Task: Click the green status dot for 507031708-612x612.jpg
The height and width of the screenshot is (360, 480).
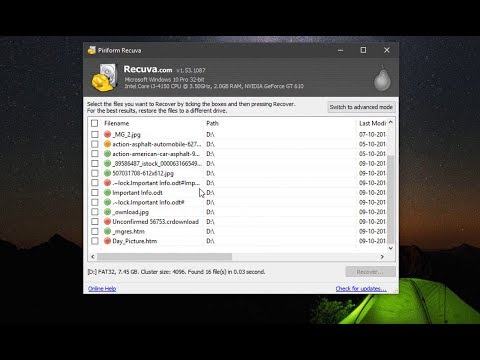Action: [107, 173]
